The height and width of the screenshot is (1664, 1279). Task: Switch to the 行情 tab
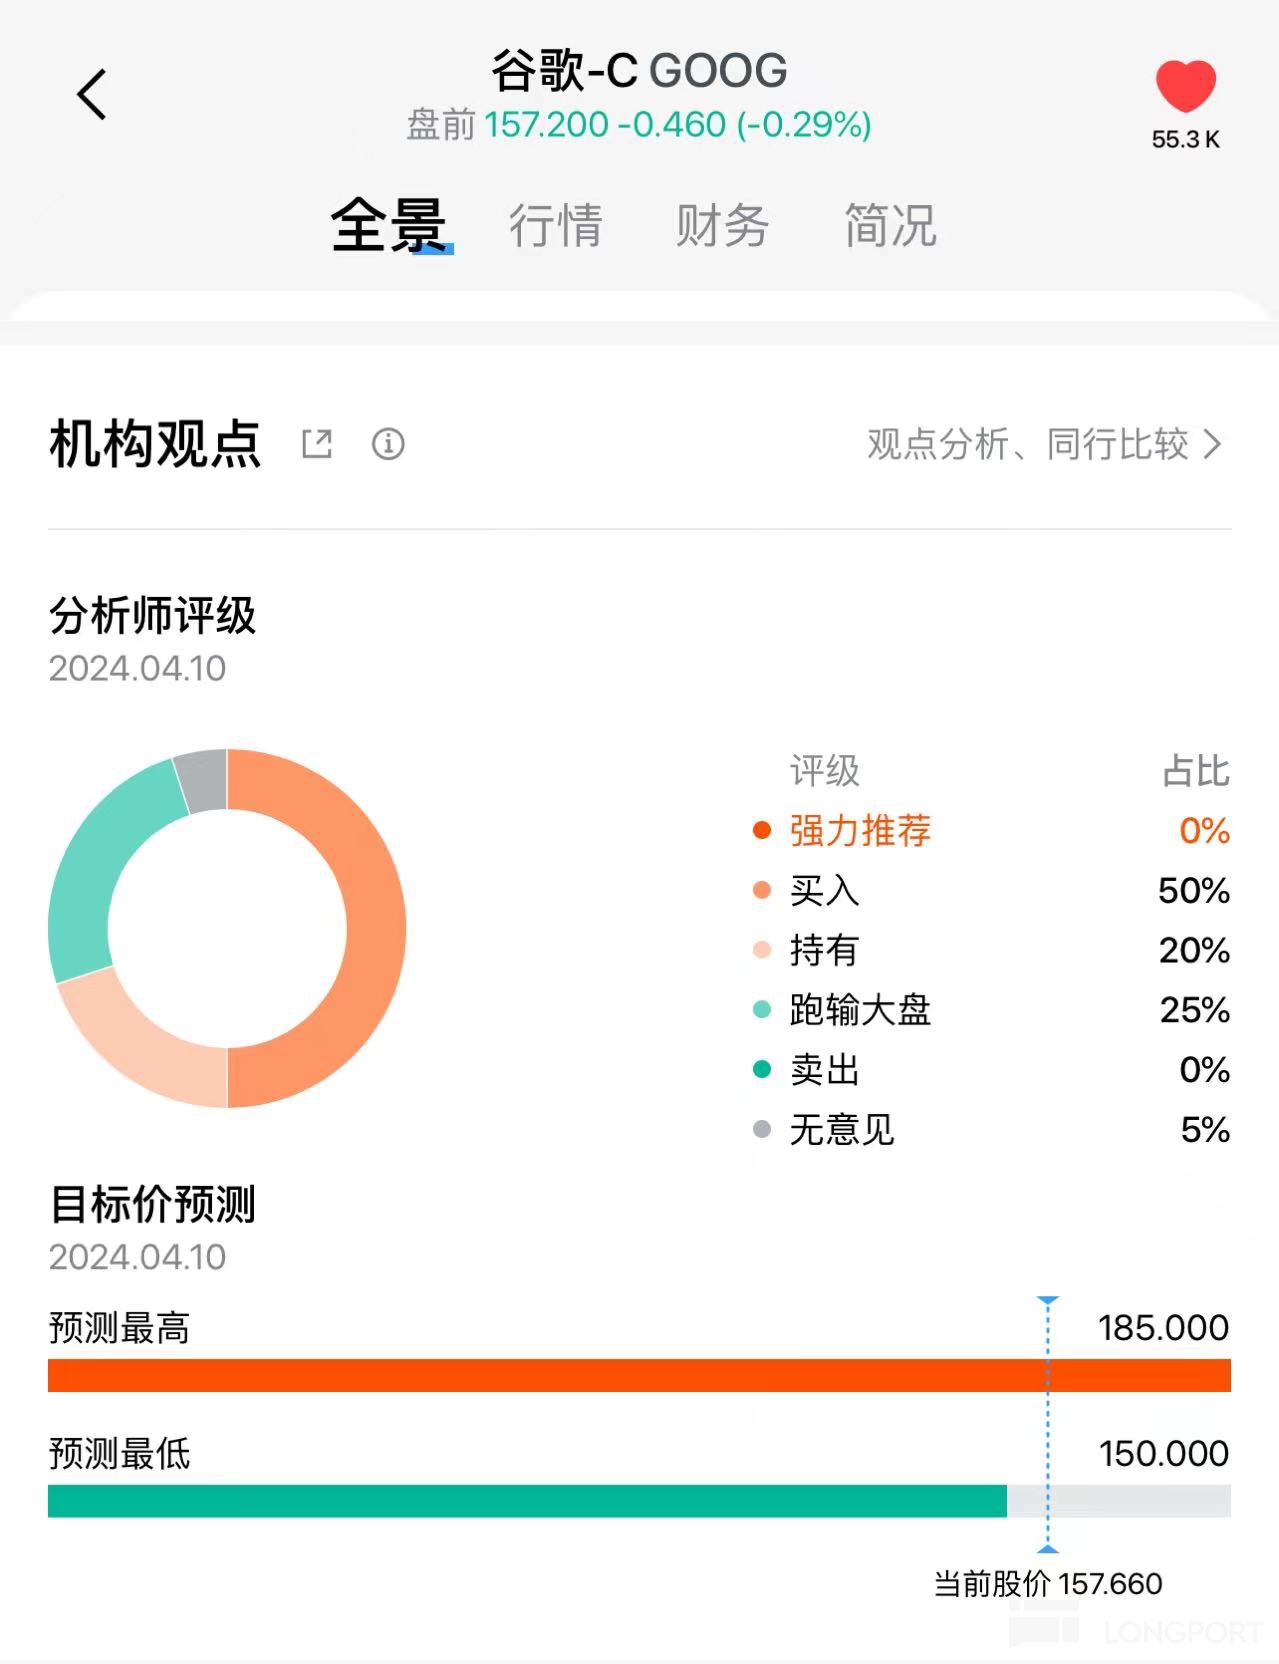(556, 224)
